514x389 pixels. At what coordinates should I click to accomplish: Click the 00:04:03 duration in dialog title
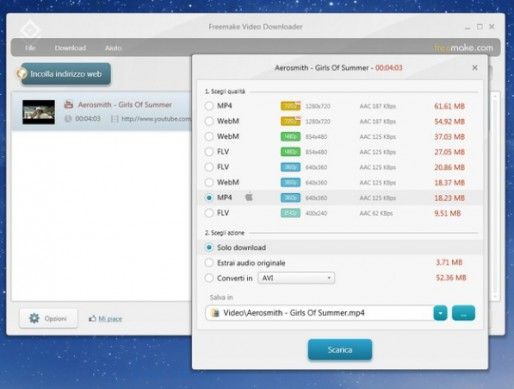click(x=389, y=68)
